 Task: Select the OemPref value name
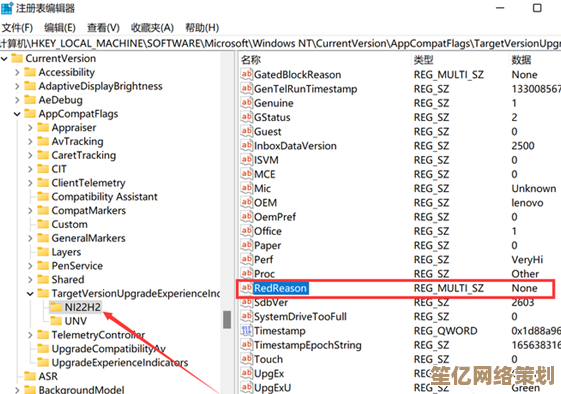(x=275, y=217)
